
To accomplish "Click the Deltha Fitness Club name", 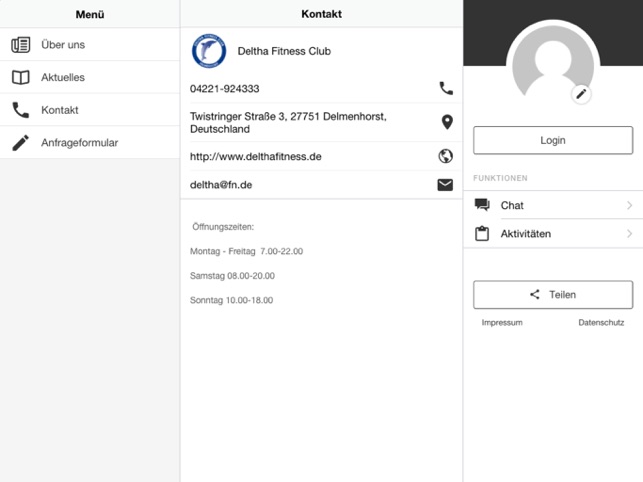I will (284, 51).
